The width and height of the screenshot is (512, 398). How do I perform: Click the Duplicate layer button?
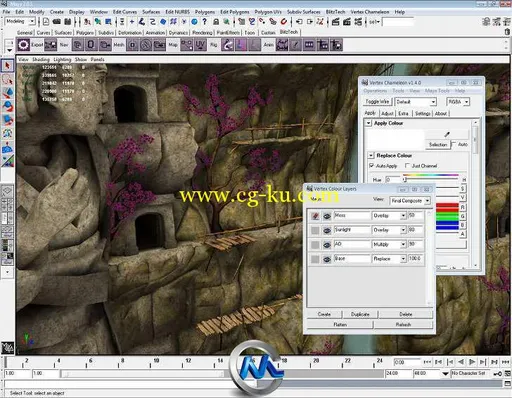360,314
